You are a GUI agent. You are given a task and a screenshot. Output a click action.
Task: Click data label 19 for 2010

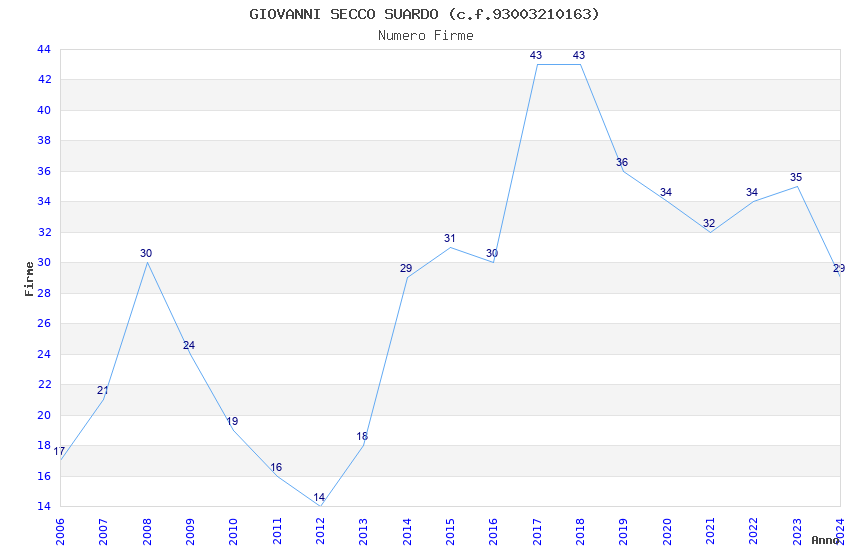232,421
